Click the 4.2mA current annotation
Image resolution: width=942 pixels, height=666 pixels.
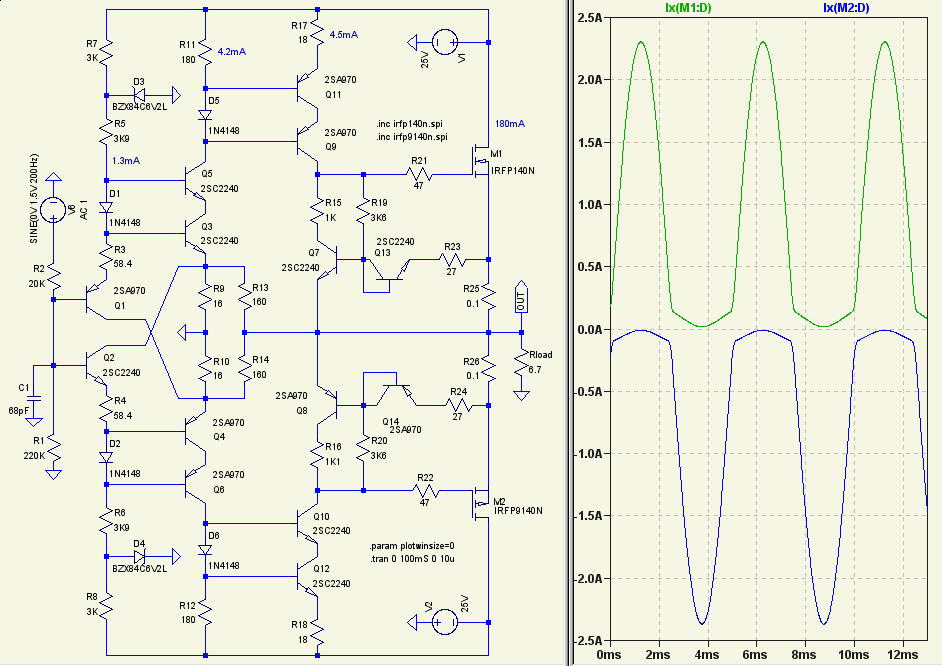pos(232,52)
